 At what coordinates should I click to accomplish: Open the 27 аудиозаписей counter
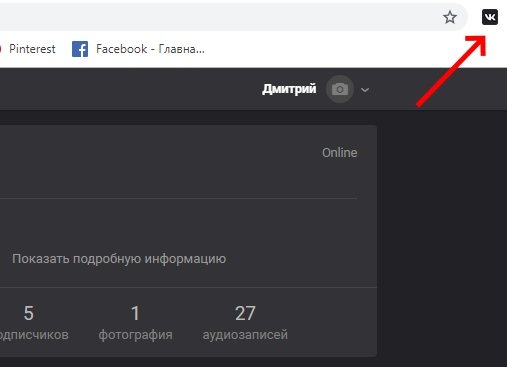tap(245, 323)
